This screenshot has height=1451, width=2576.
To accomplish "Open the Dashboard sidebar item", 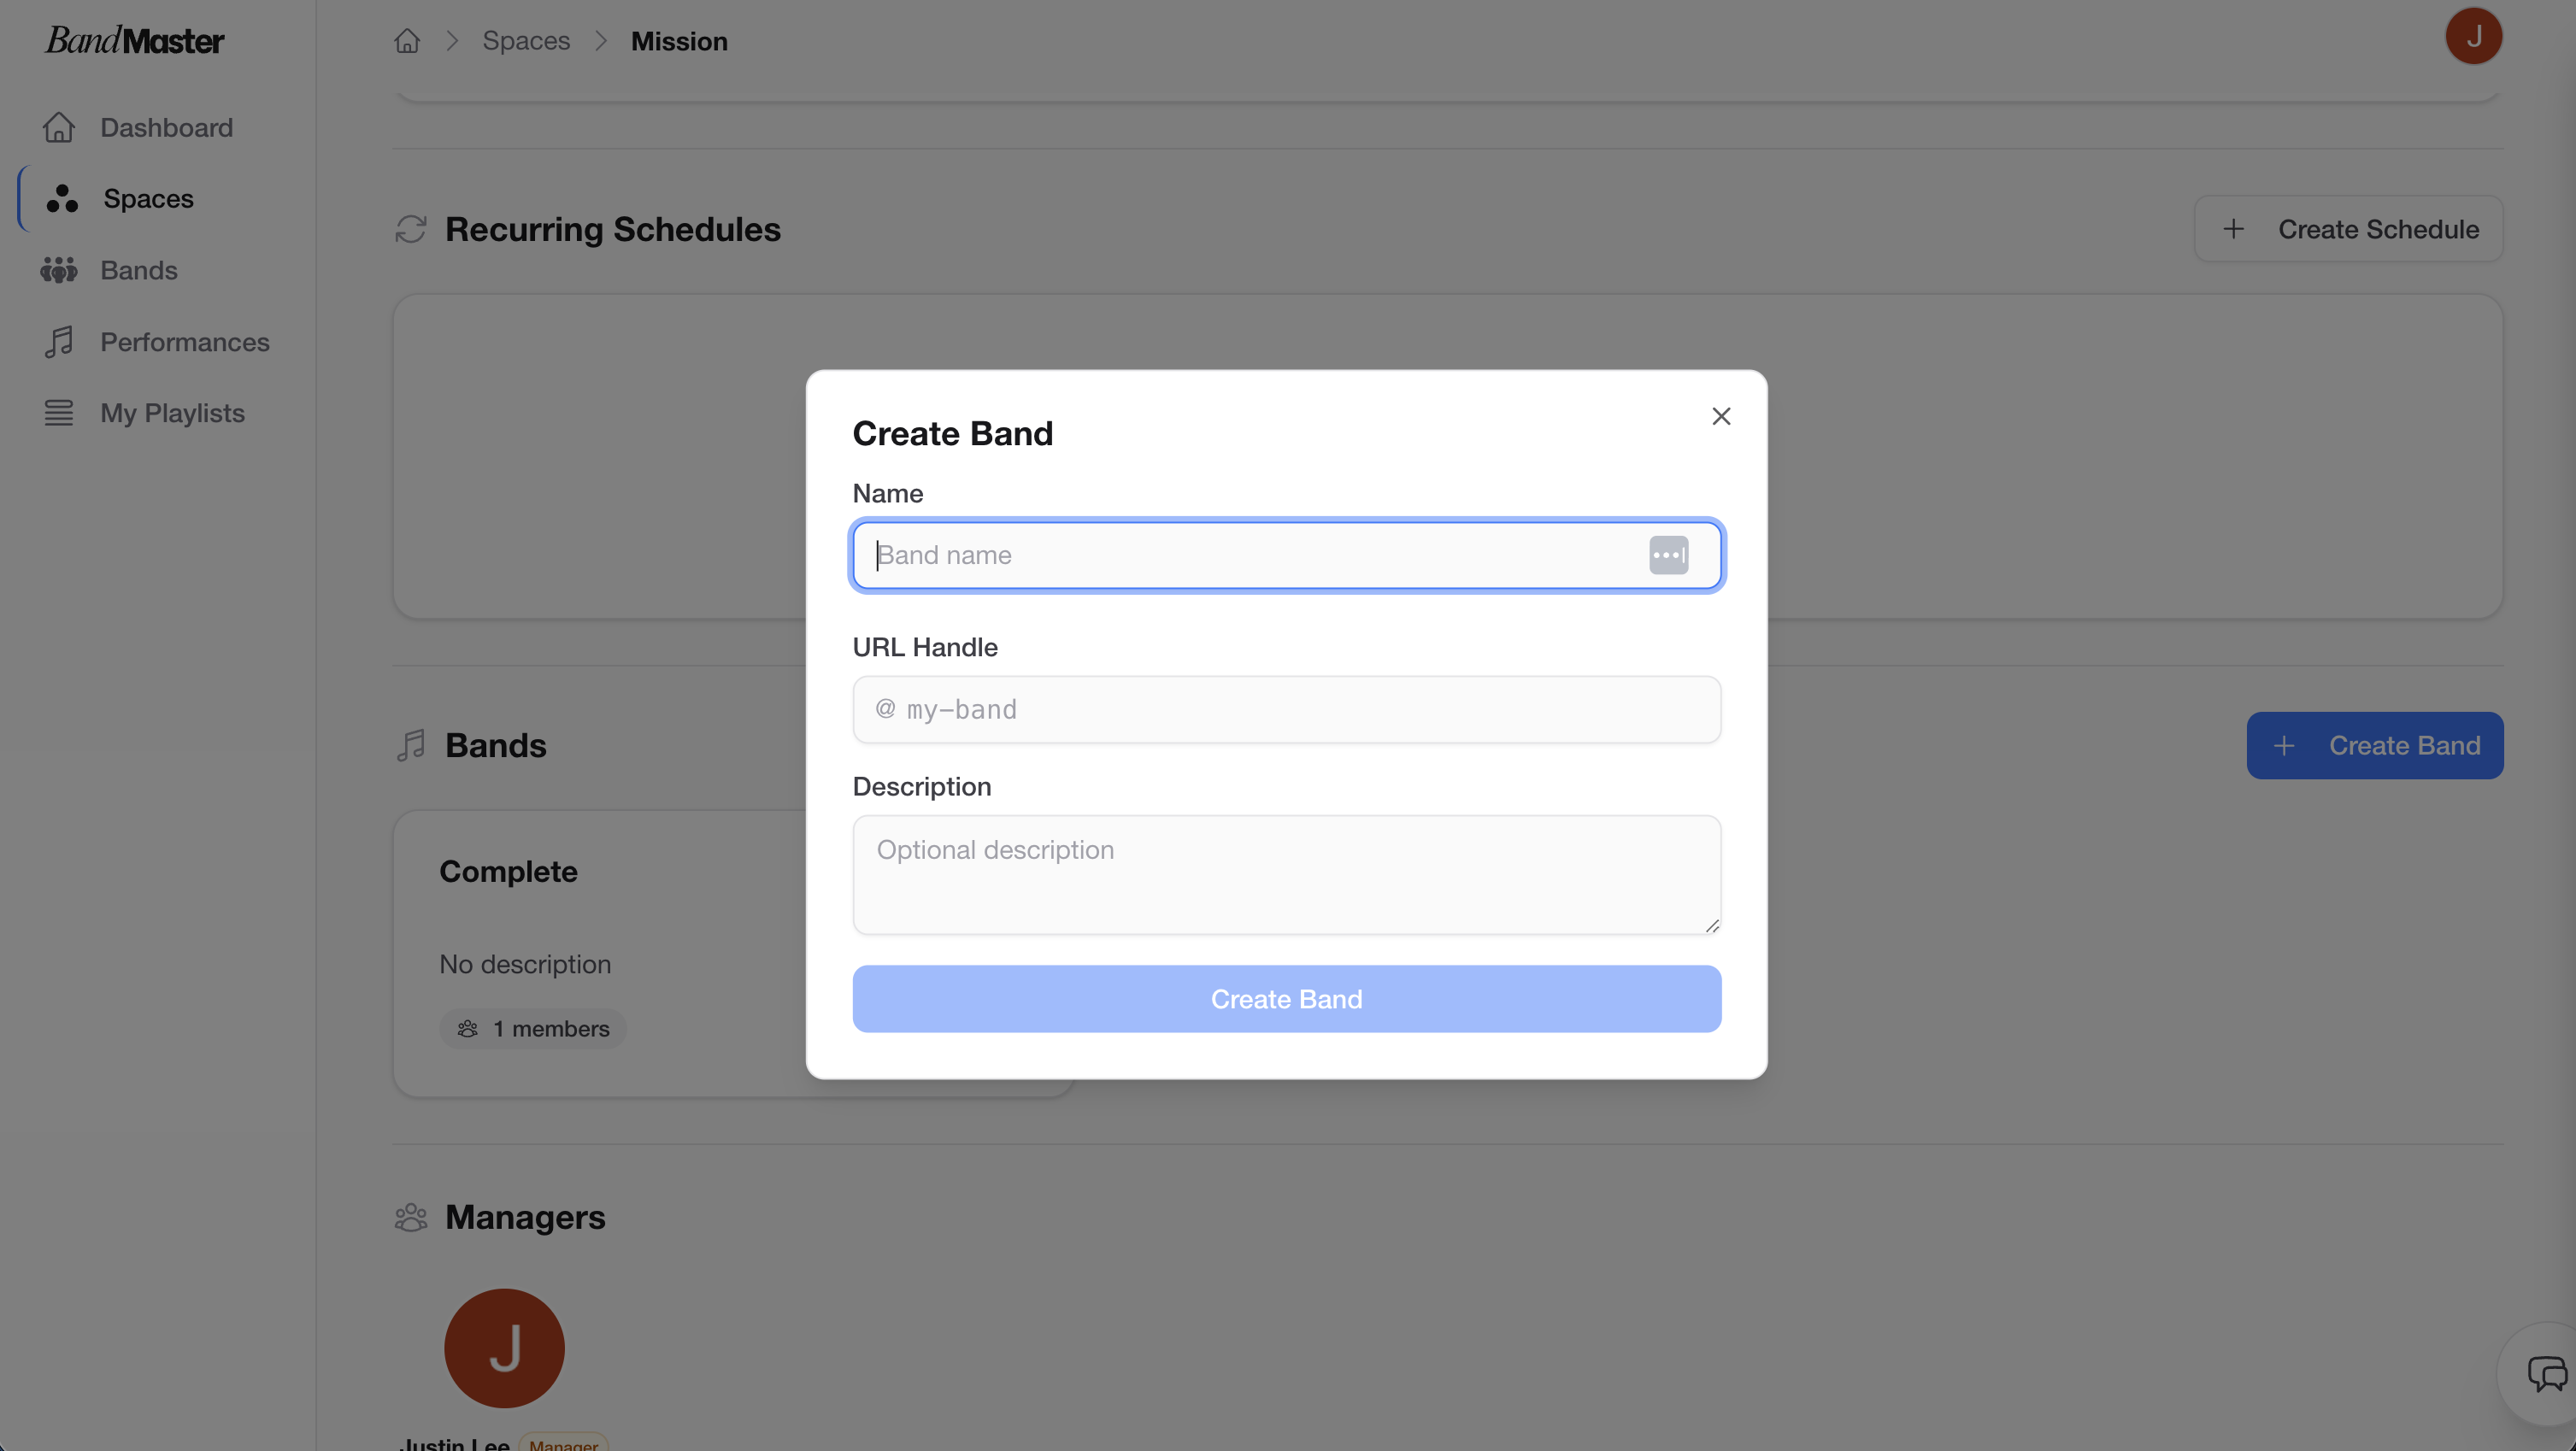I will [166, 127].
